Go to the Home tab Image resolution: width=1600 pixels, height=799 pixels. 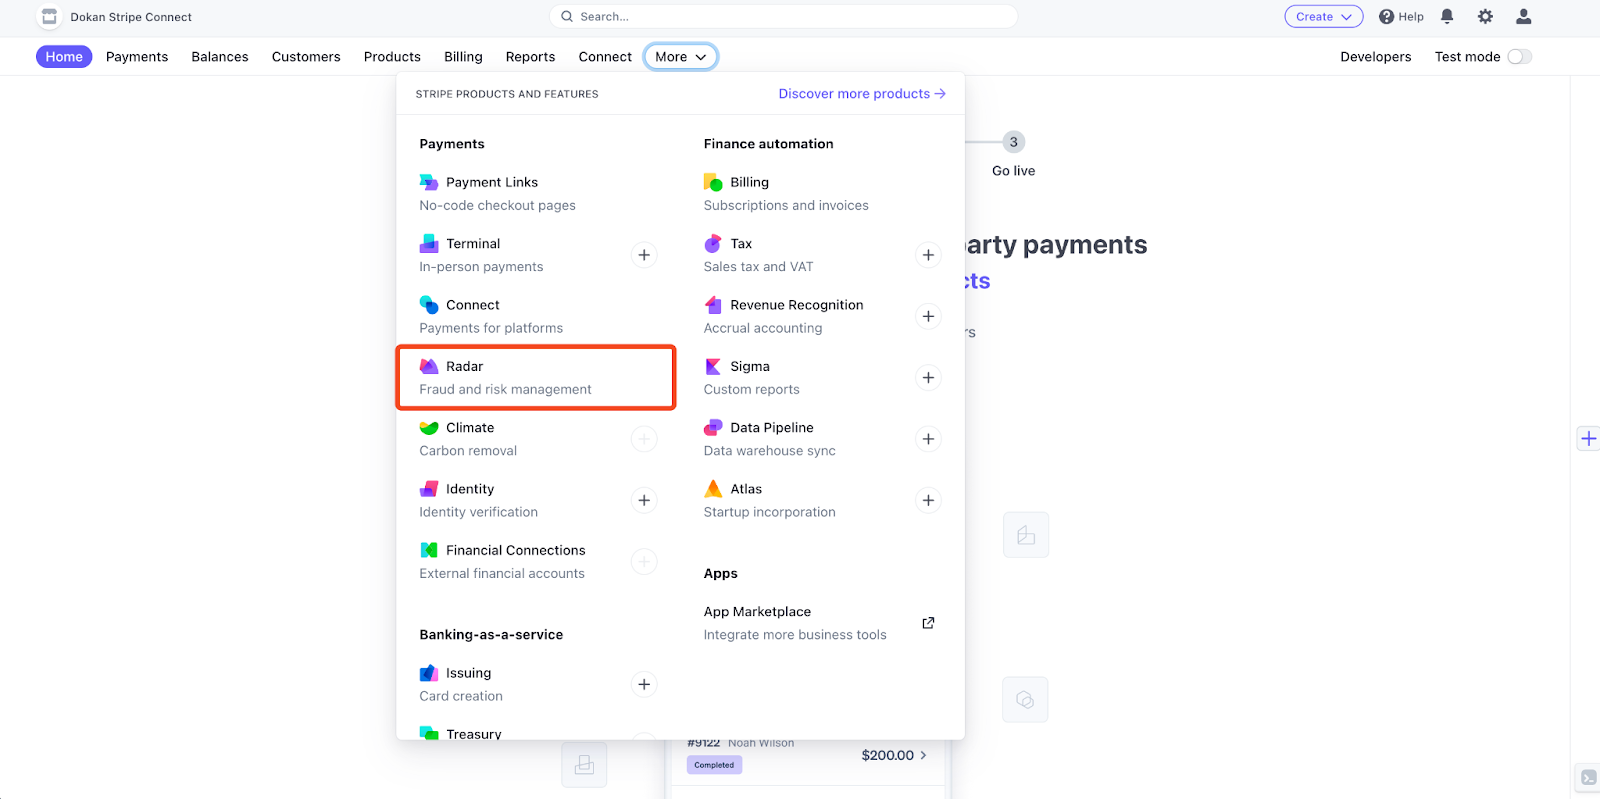(x=64, y=57)
